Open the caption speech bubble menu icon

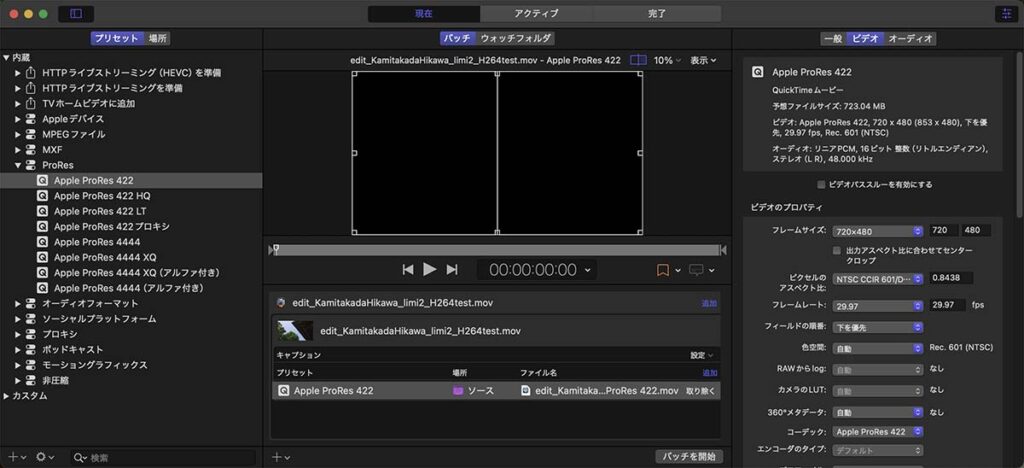pos(696,269)
